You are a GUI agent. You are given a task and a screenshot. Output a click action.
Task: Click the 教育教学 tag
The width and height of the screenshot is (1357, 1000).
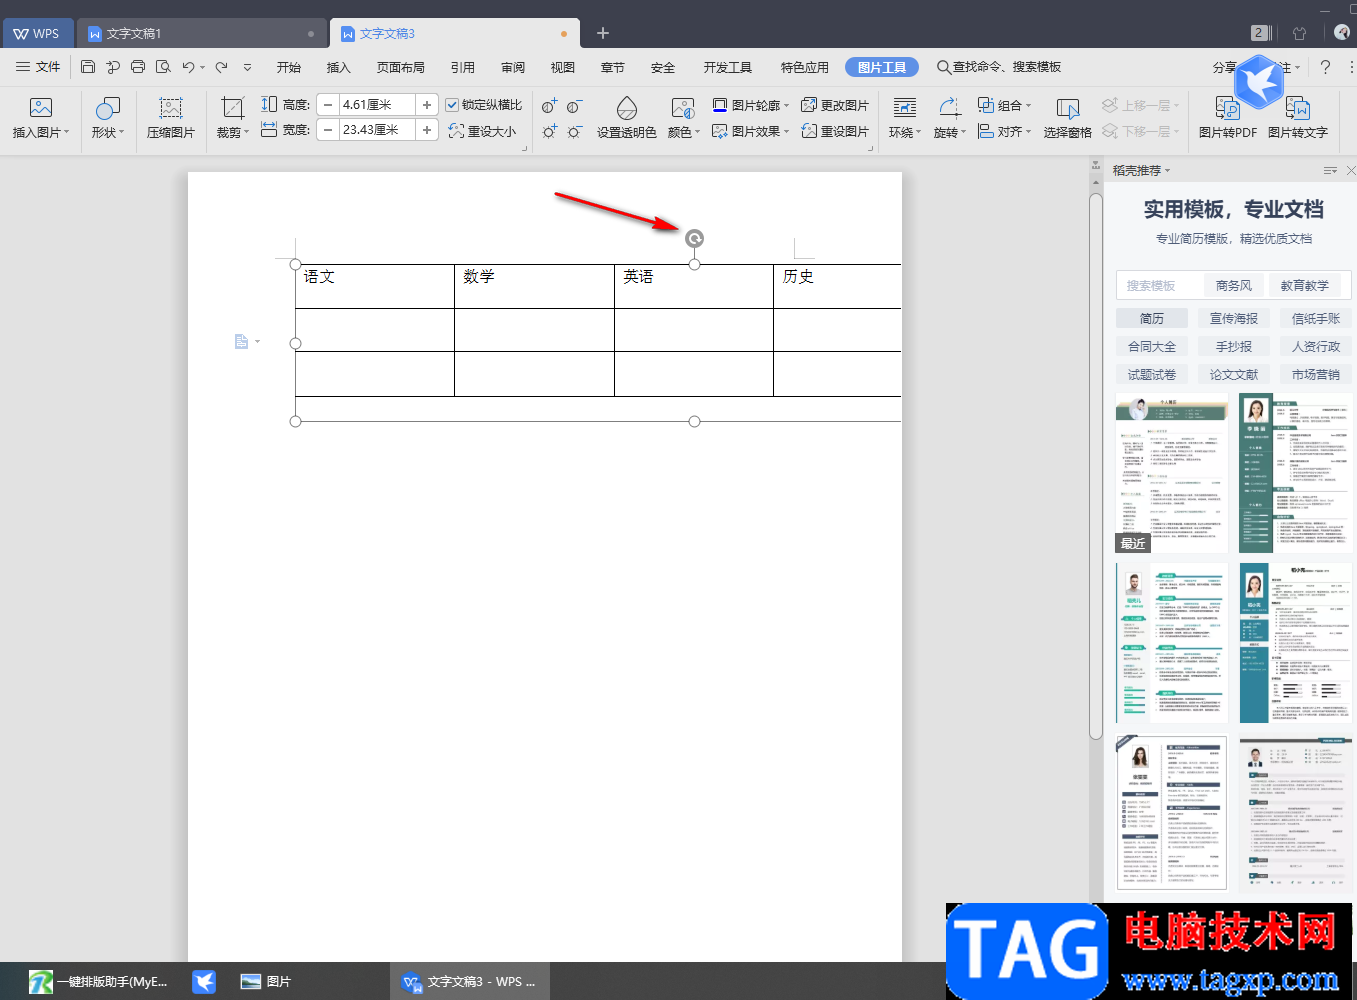[x=1305, y=285]
